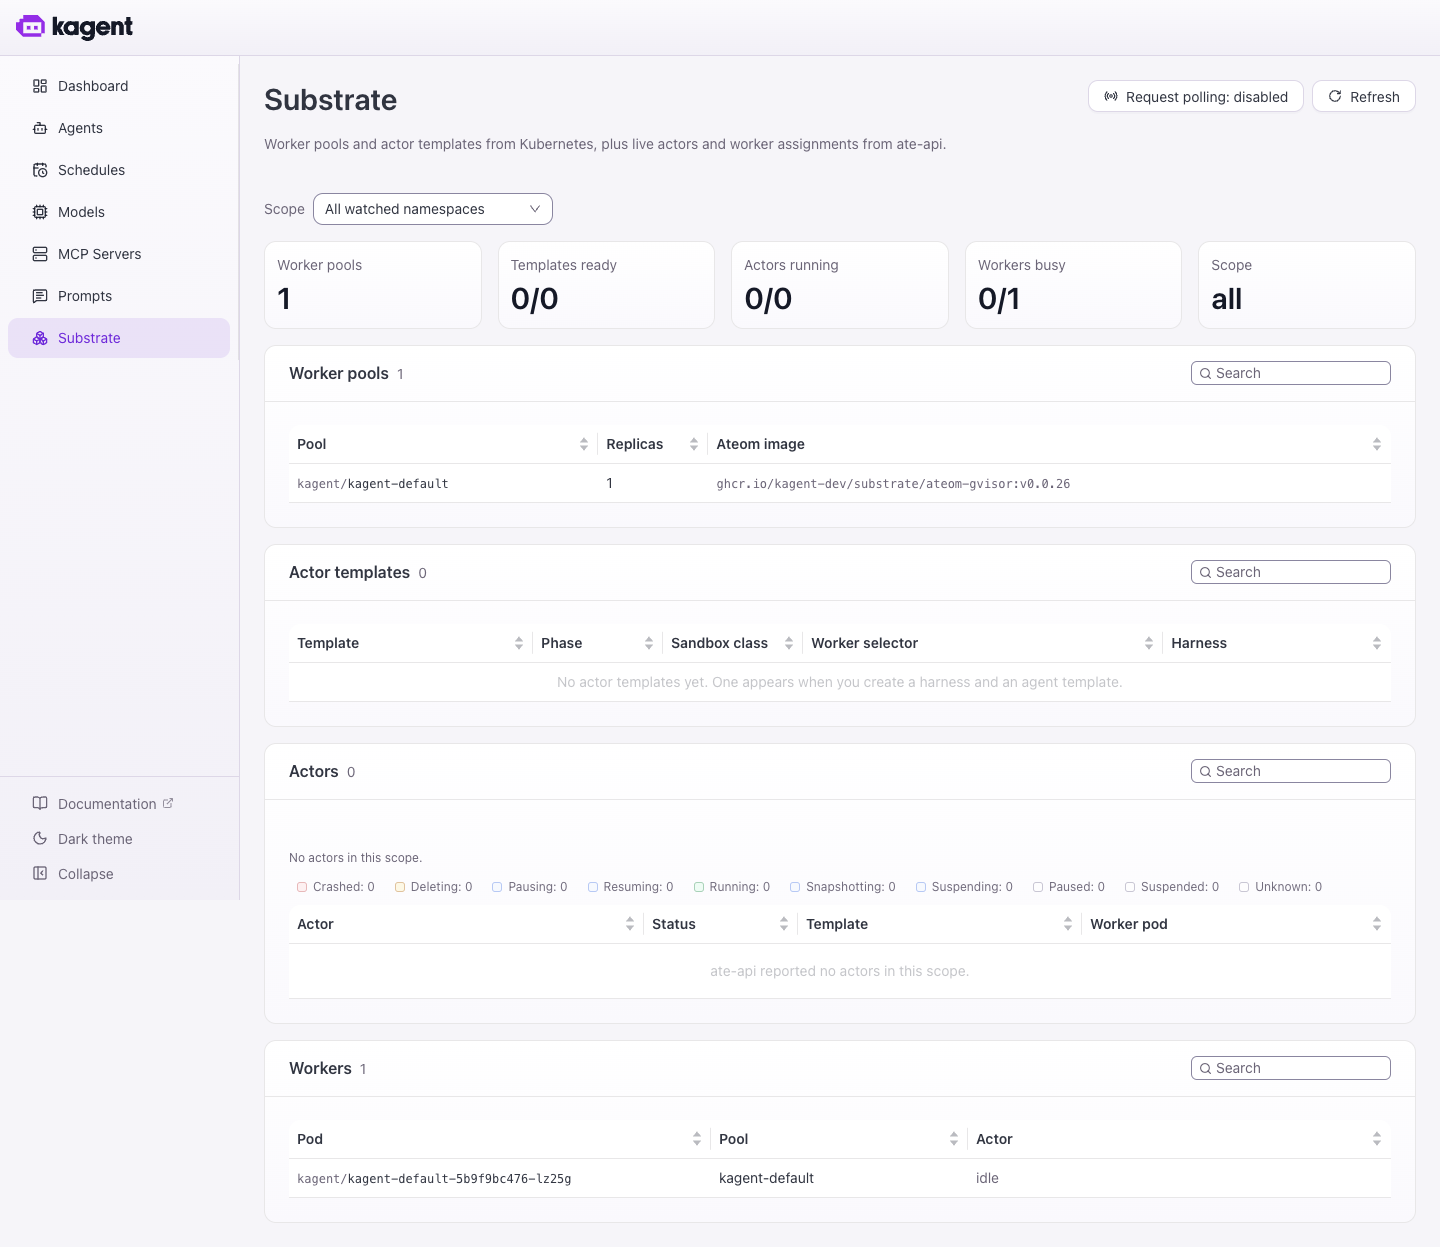Click the Dark theme moon icon
Viewport: 1440px width, 1247px height.
40,838
